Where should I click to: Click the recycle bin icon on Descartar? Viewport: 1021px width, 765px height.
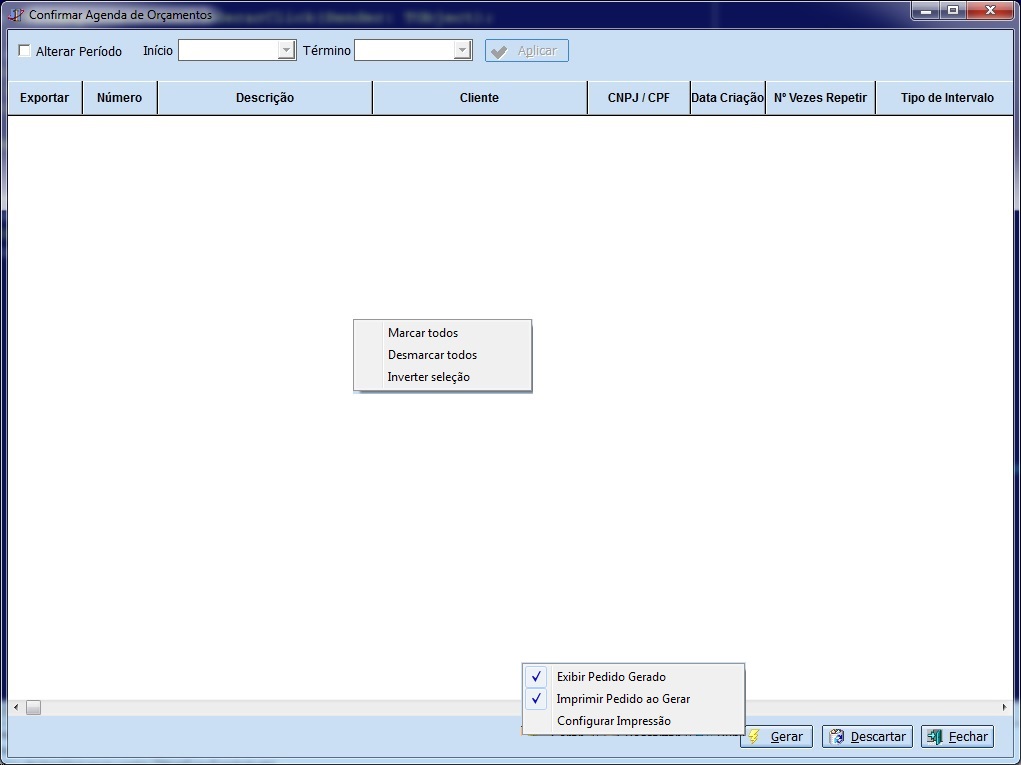point(836,737)
